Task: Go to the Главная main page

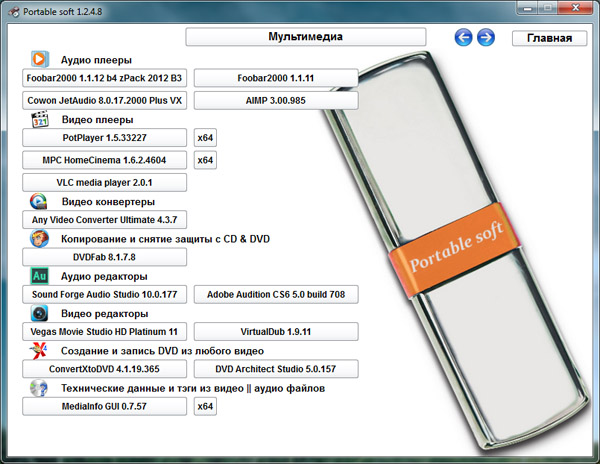Action: click(x=548, y=38)
